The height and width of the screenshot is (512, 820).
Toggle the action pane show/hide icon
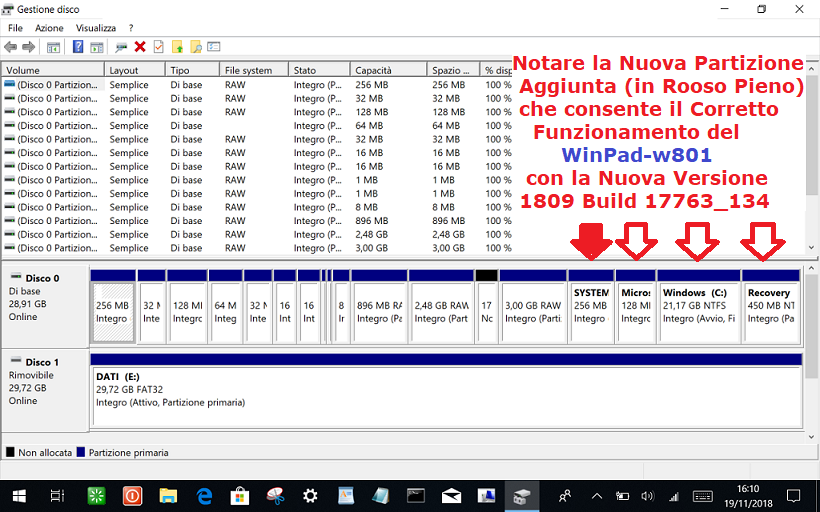(97, 47)
